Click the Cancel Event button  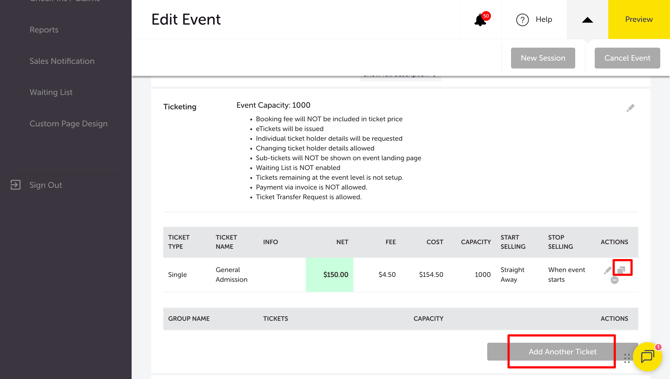coord(627,58)
